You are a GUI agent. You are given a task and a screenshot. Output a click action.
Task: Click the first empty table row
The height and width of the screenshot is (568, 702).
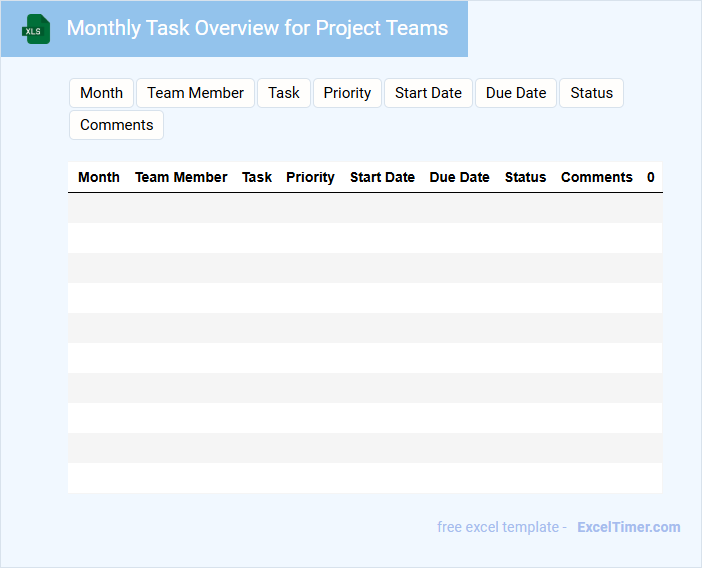coord(365,208)
